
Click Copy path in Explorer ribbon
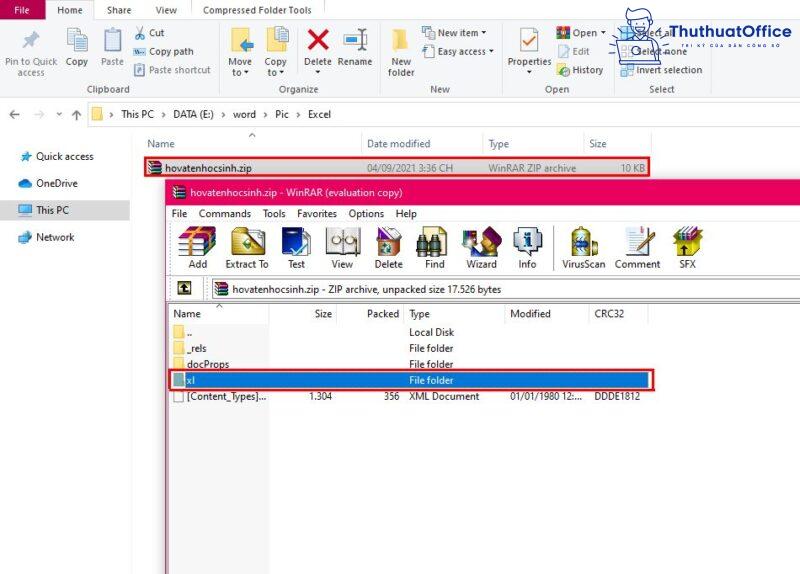pyautogui.click(x=163, y=52)
